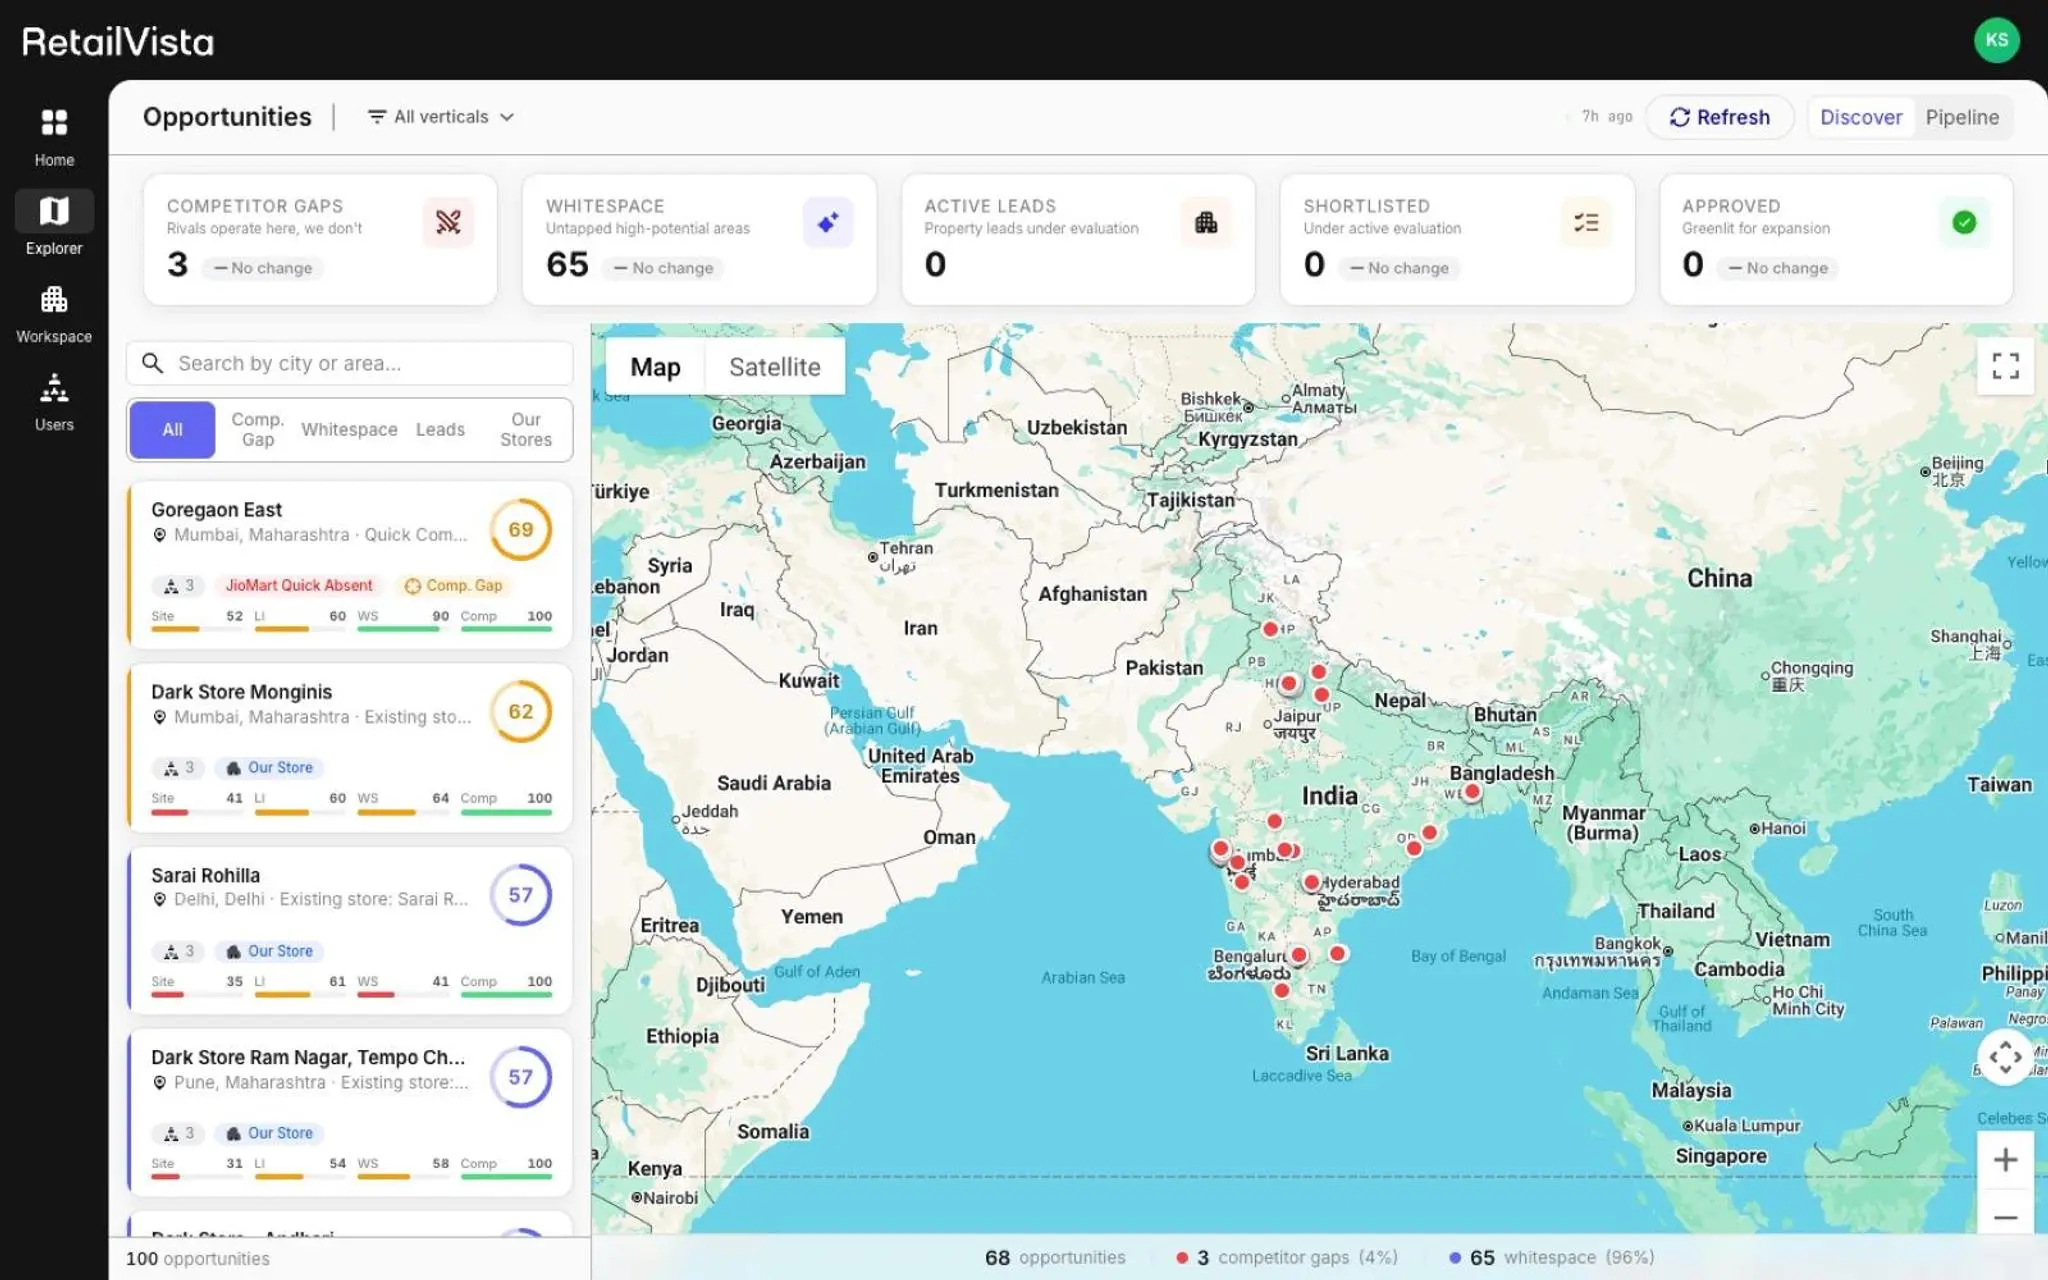Screen dimensions: 2048x1280
Task: Click the JioMart Quick Absent tag
Action: [x=298, y=586]
